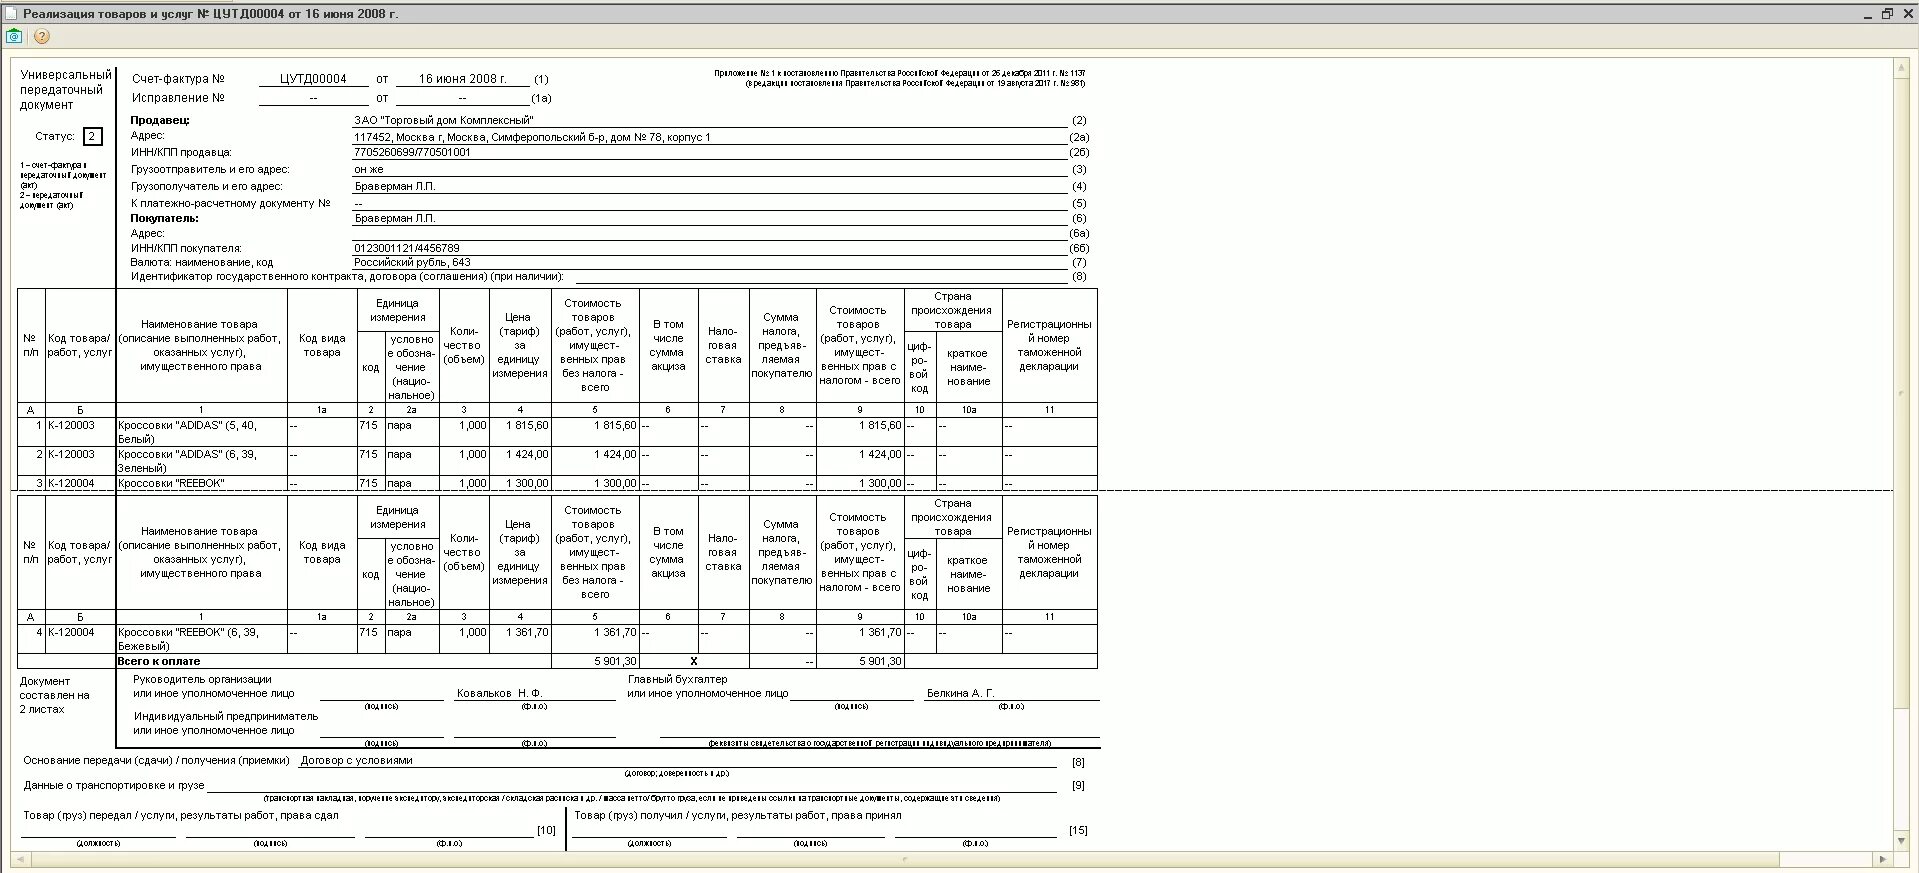Select the seller address starting with 117452
Viewport: 1919px width, 873px height.
[532, 137]
